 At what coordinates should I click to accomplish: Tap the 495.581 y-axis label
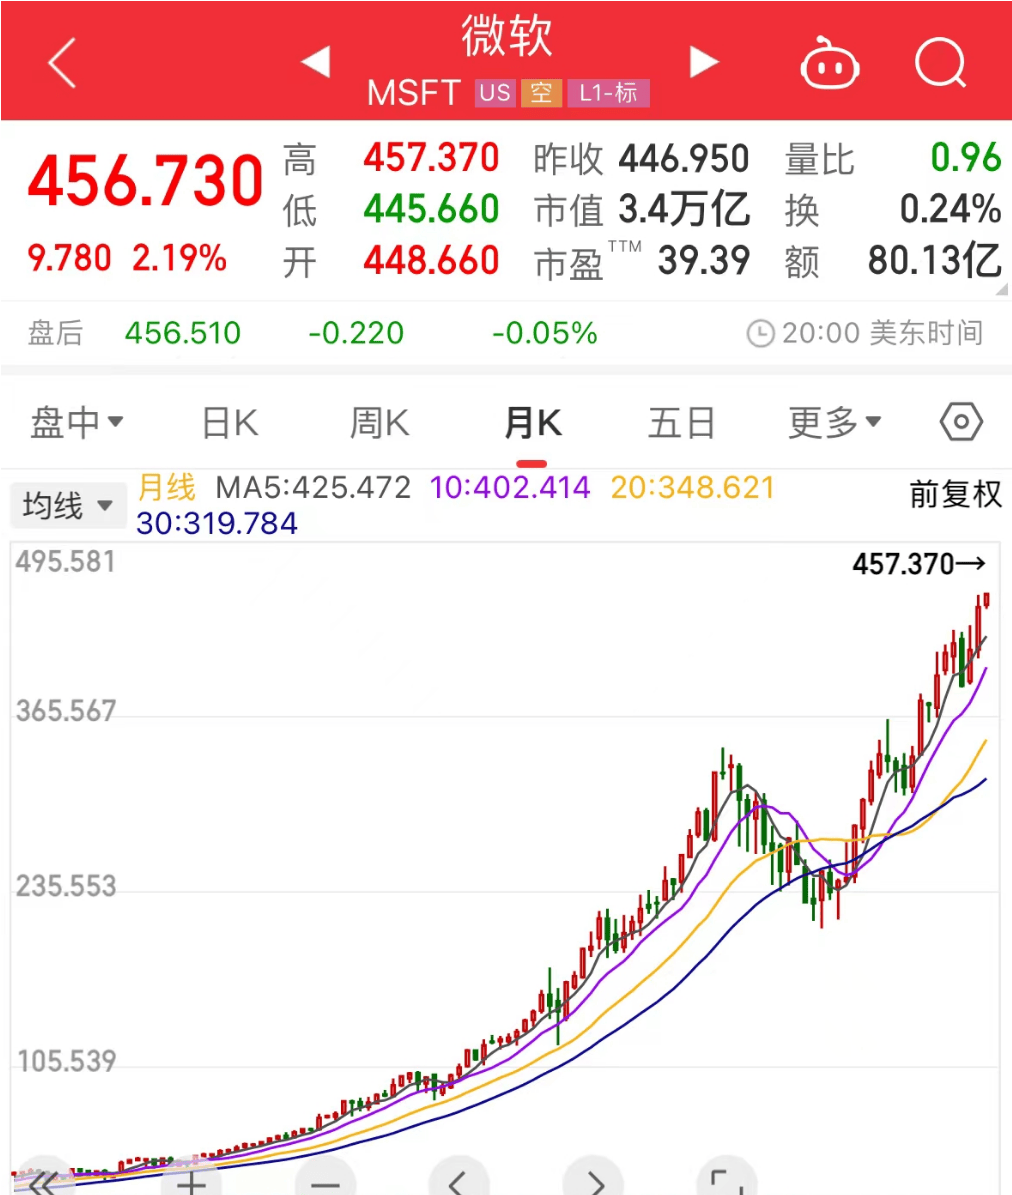pyautogui.click(x=66, y=562)
